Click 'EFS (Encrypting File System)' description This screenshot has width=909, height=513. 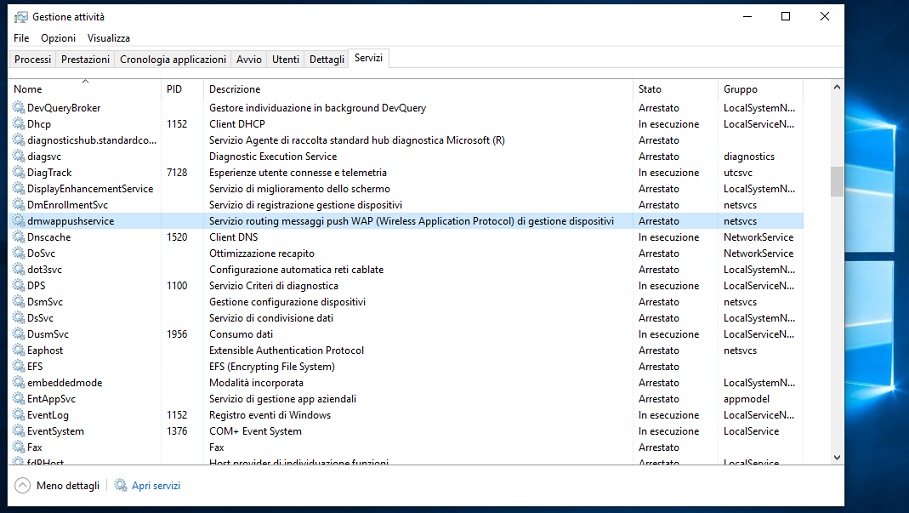[272, 367]
